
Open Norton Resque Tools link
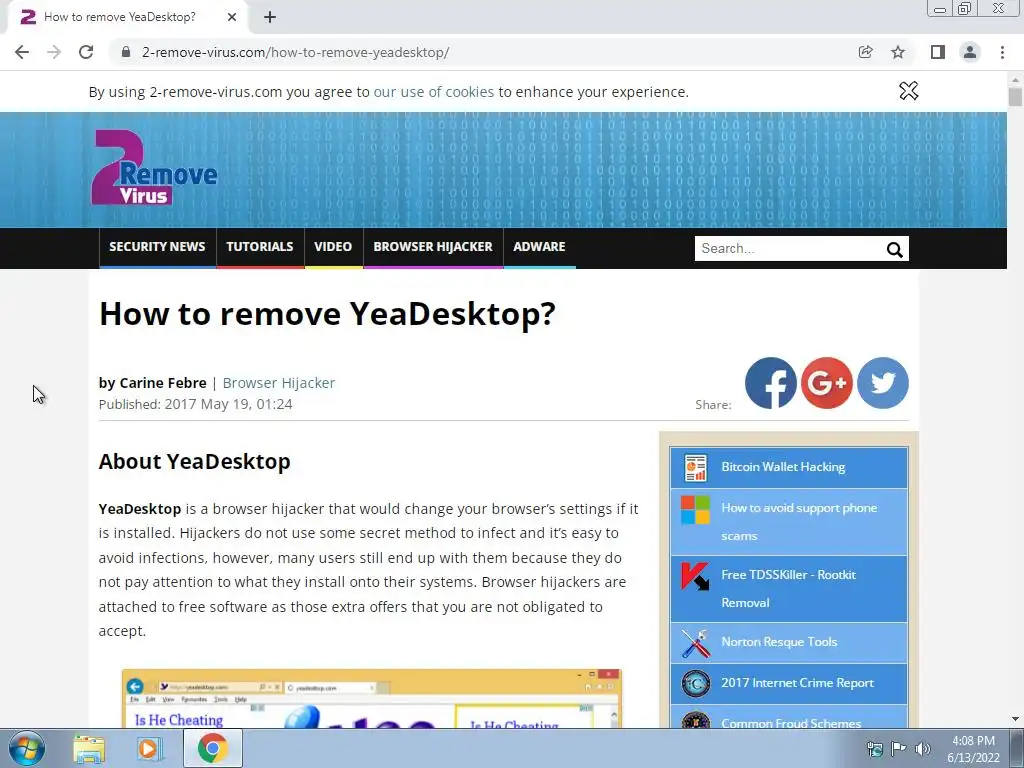click(779, 642)
